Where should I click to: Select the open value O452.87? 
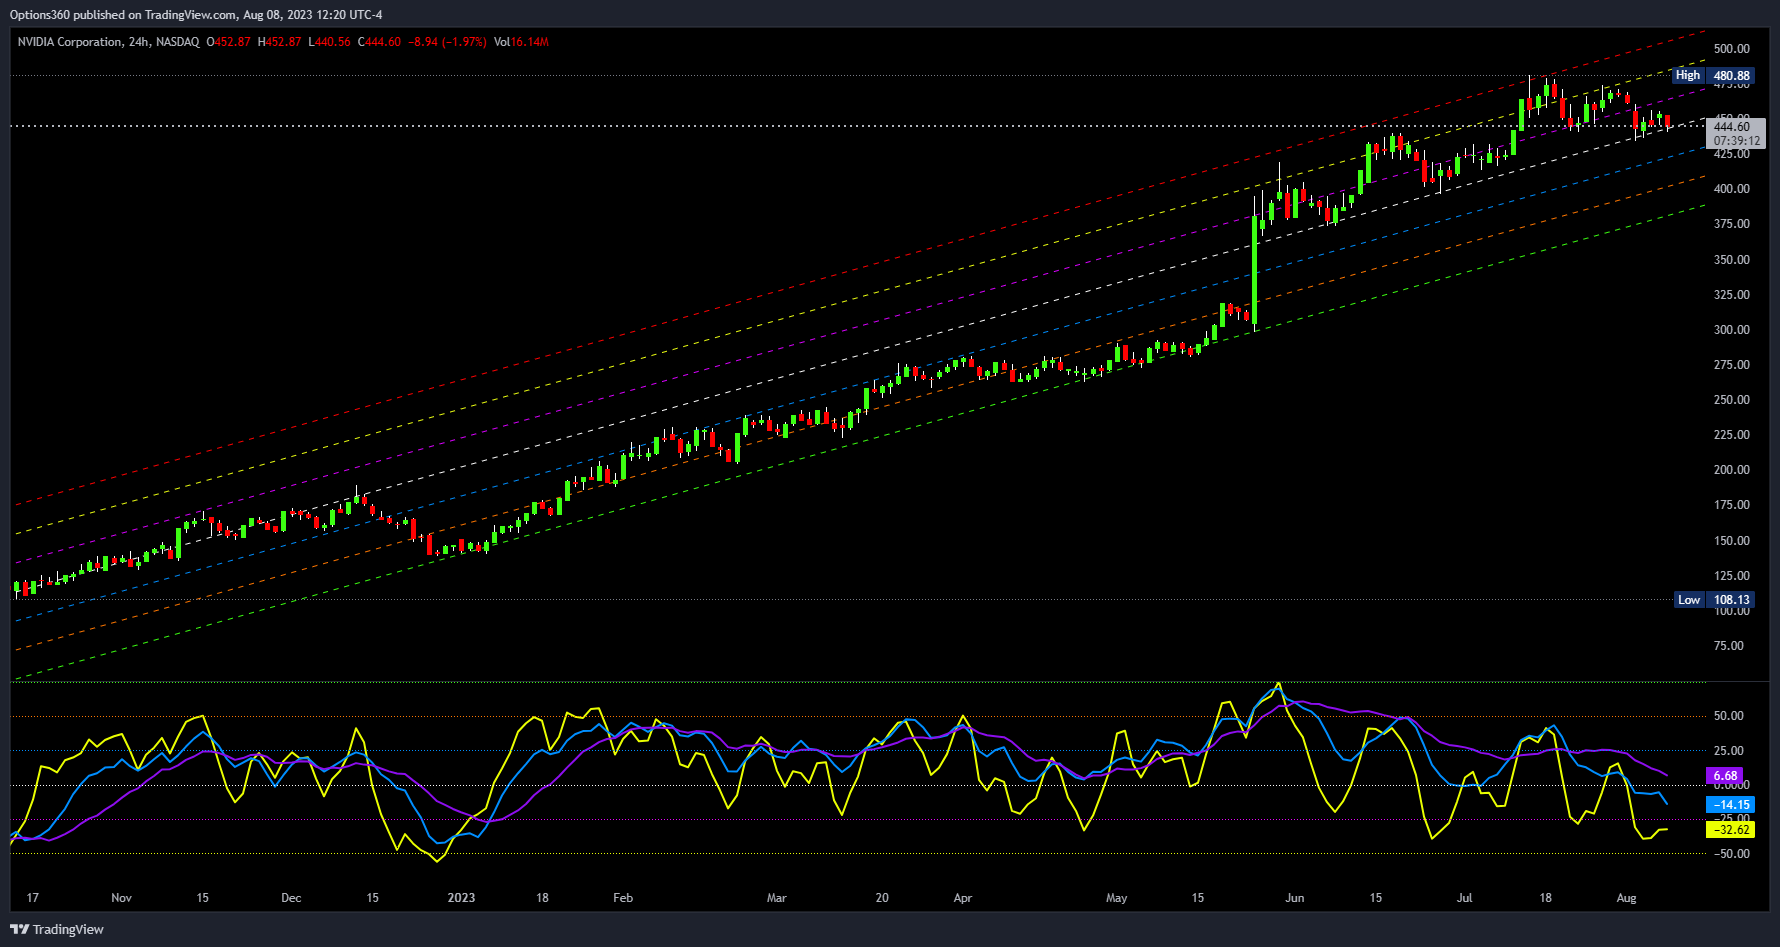[228, 42]
